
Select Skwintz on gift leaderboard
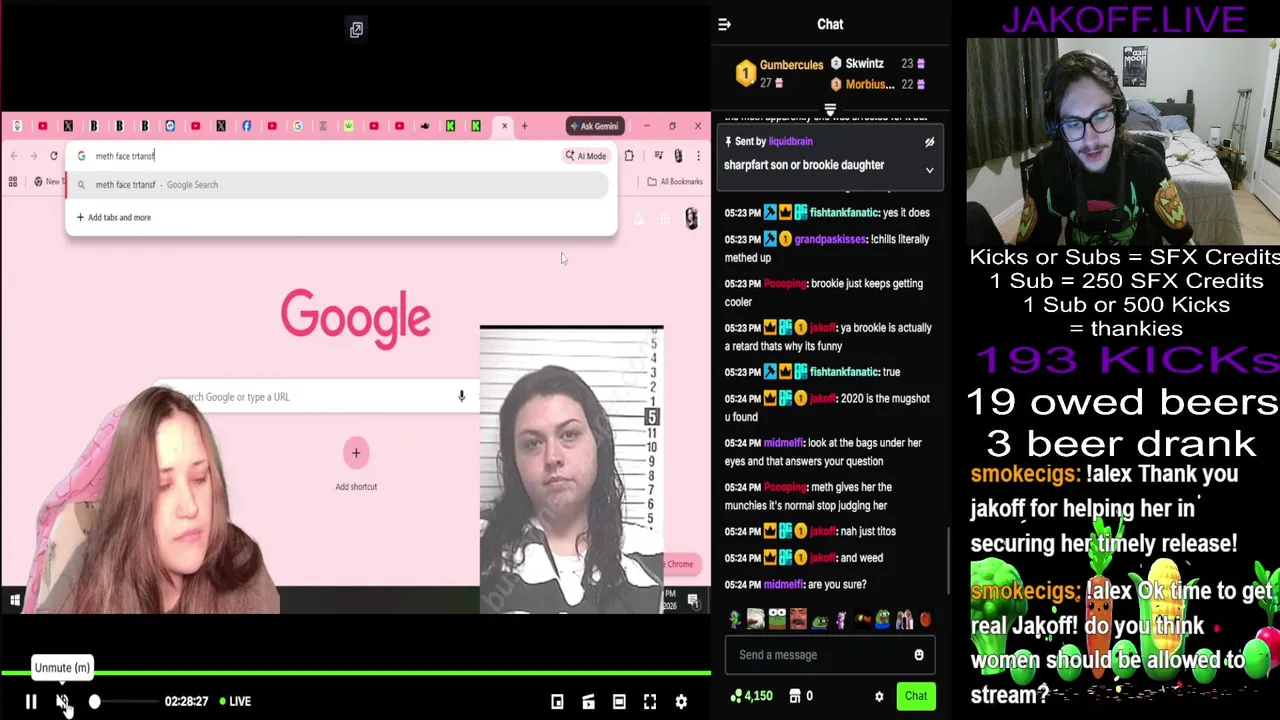(864, 63)
